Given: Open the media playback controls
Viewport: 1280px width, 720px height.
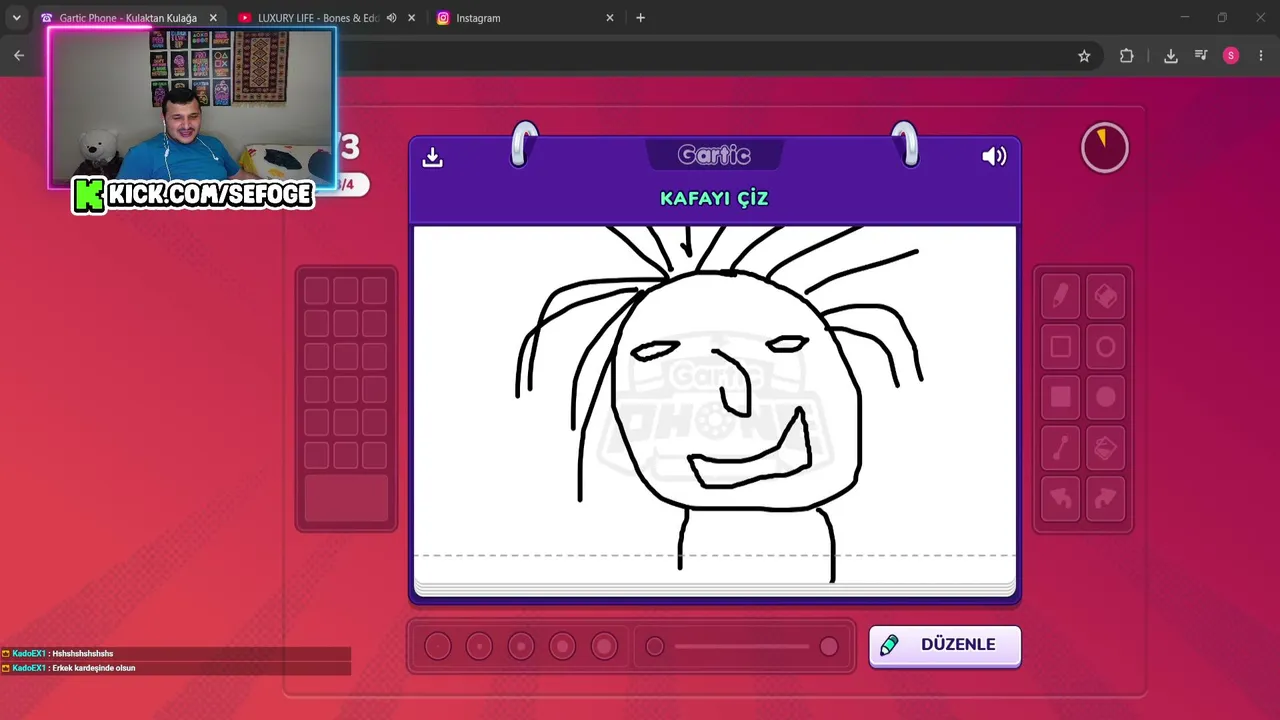Looking at the screenshot, I should coord(1201,56).
